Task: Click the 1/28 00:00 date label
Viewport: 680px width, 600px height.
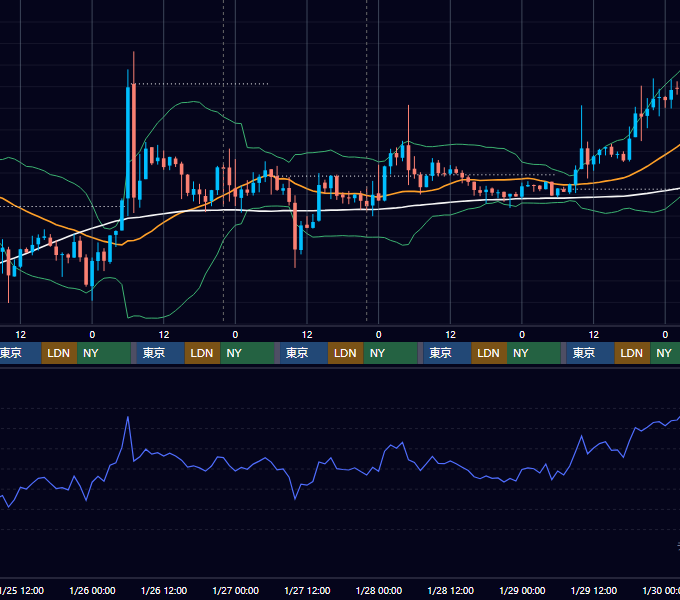Action: coord(379,590)
